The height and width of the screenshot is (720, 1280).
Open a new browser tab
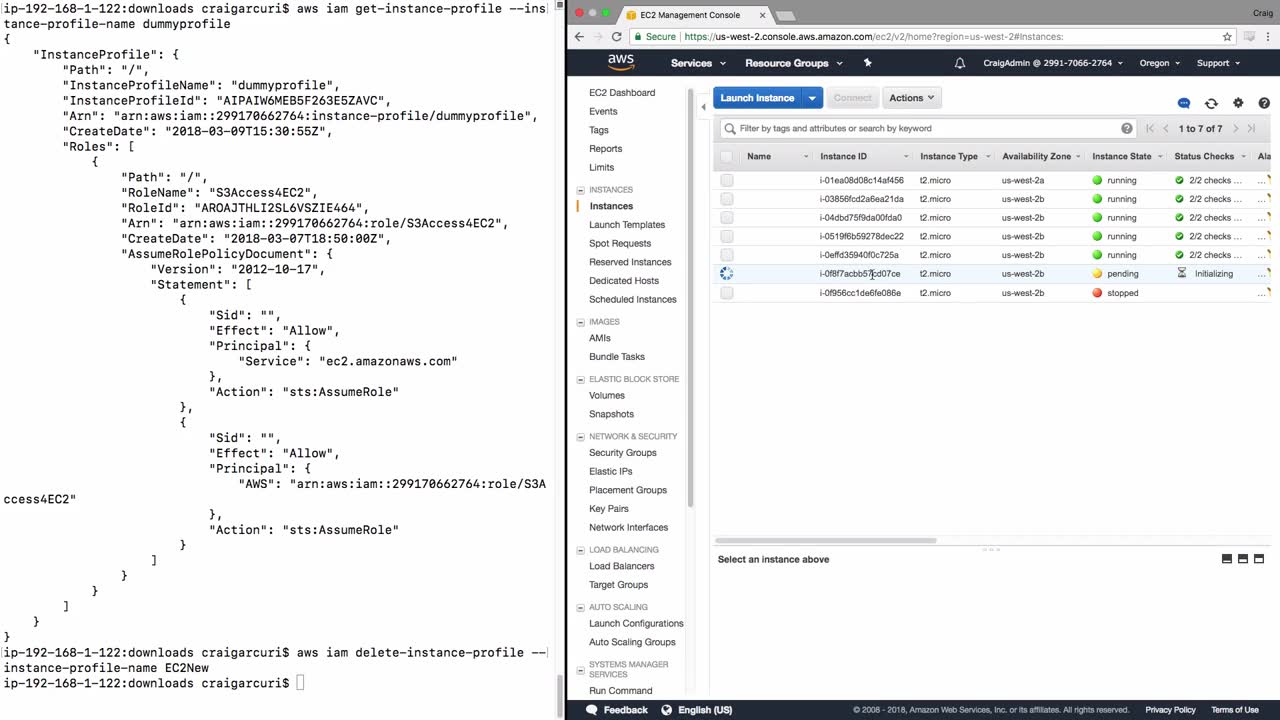[x=786, y=15]
